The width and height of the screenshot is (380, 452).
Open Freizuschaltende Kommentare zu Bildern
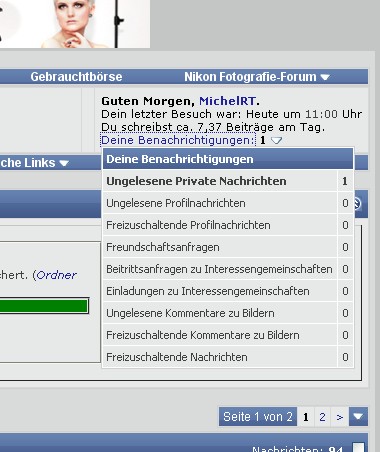(x=203, y=335)
